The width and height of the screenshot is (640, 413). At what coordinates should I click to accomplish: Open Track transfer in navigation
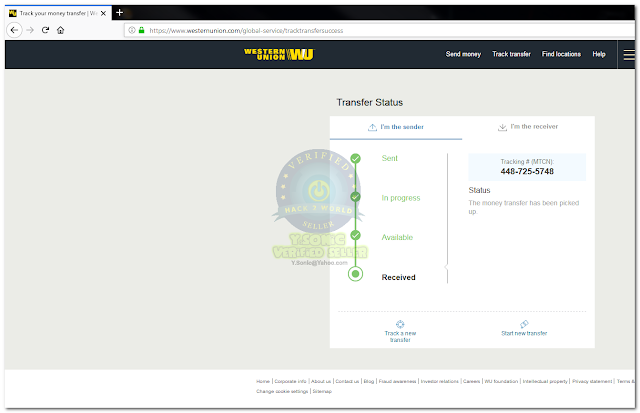(x=511, y=54)
